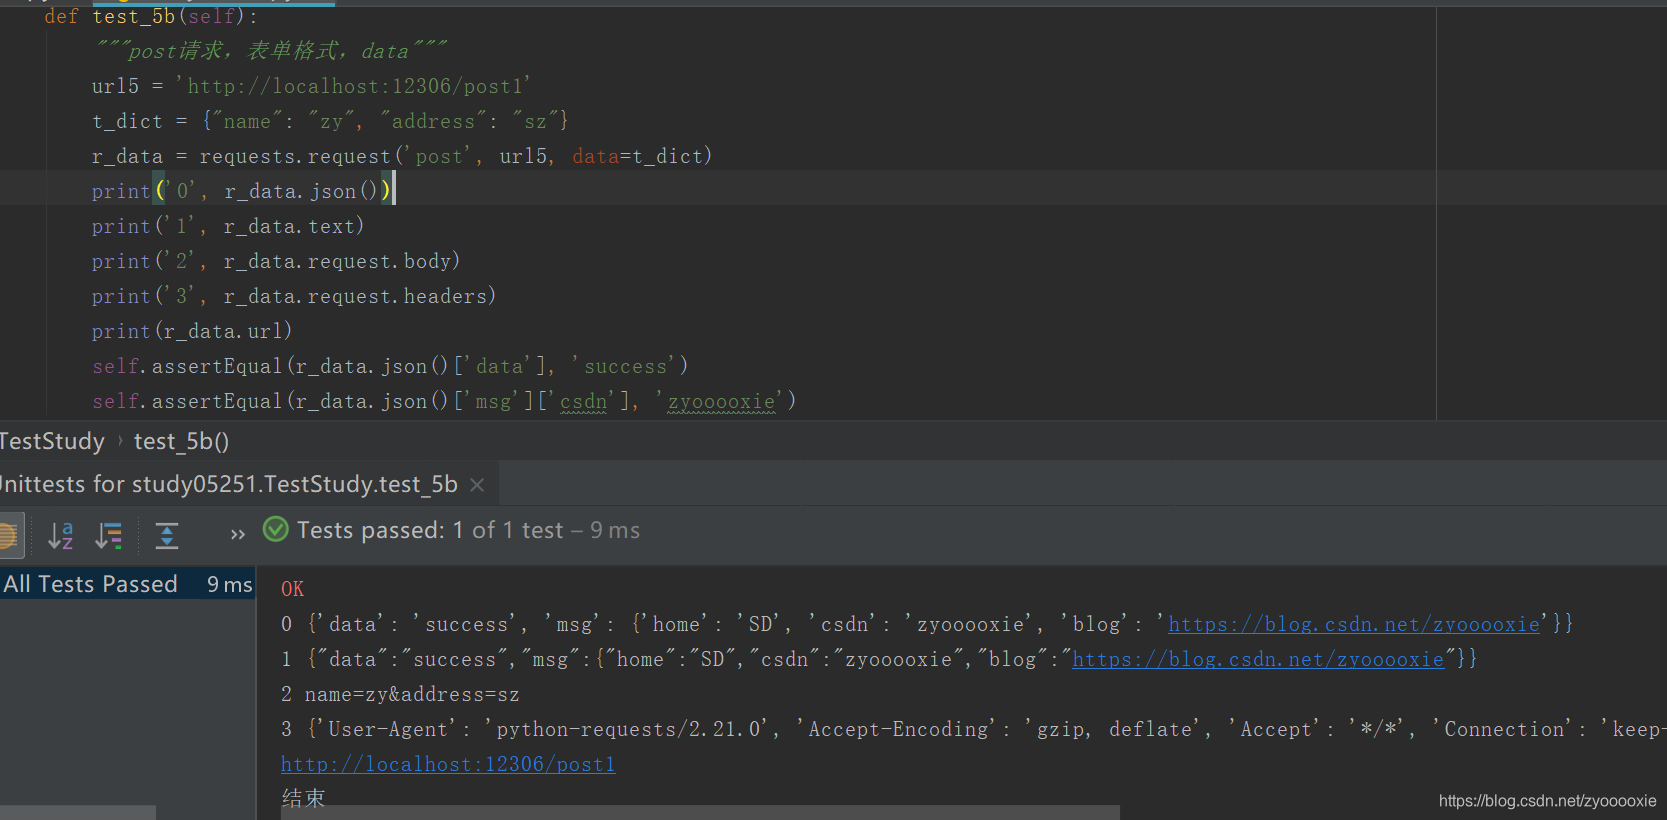
Task: Click the 9 ms duration in test tree
Action: point(229,584)
